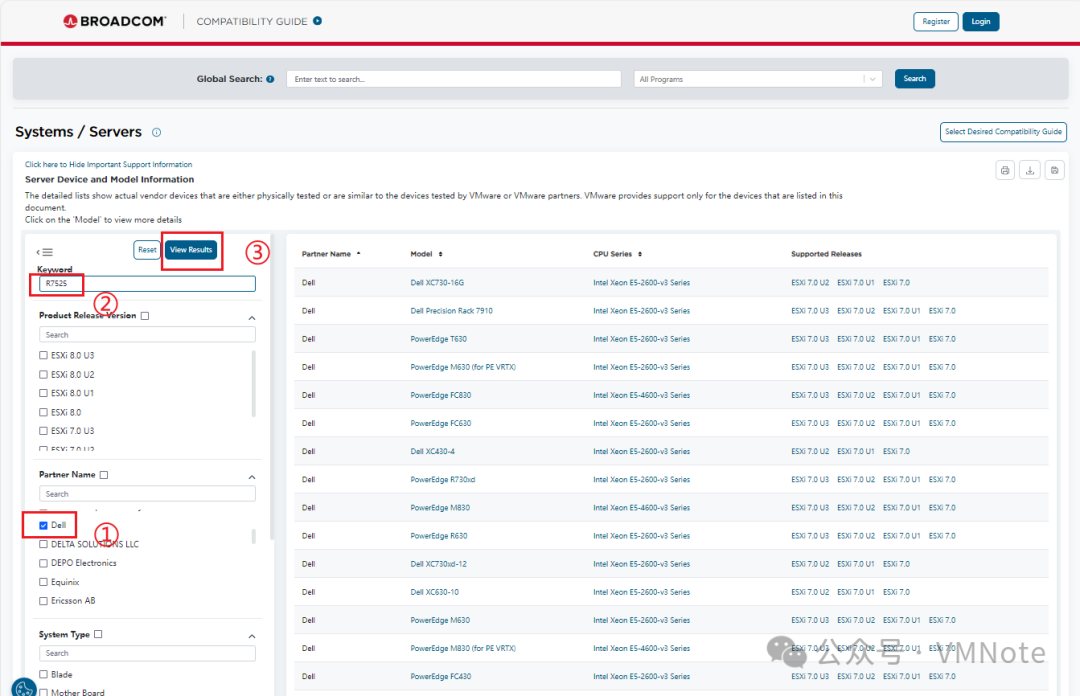The image size is (1080, 696).
Task: Open PowerEdge FC830 model details
Action: 441,396
